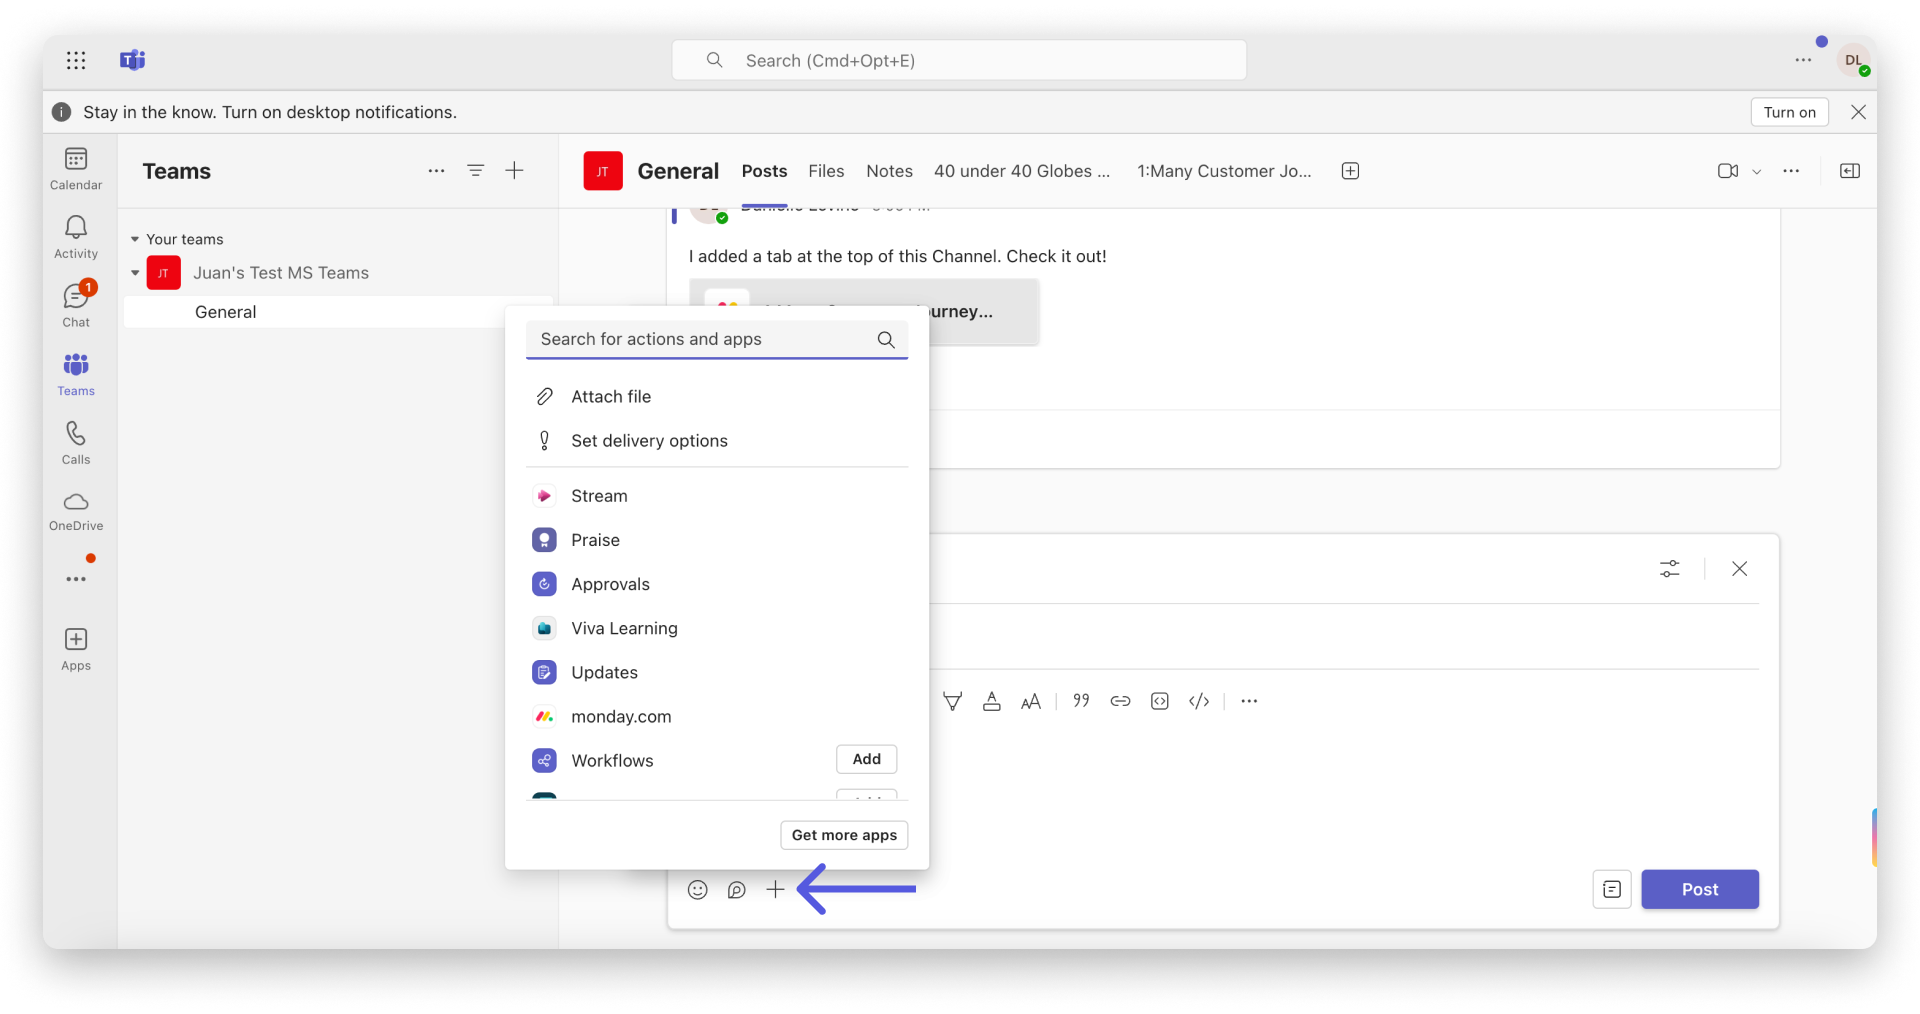Toggle compose format button beside Post
Screen dimensions: 1920x1014
[1612, 889]
